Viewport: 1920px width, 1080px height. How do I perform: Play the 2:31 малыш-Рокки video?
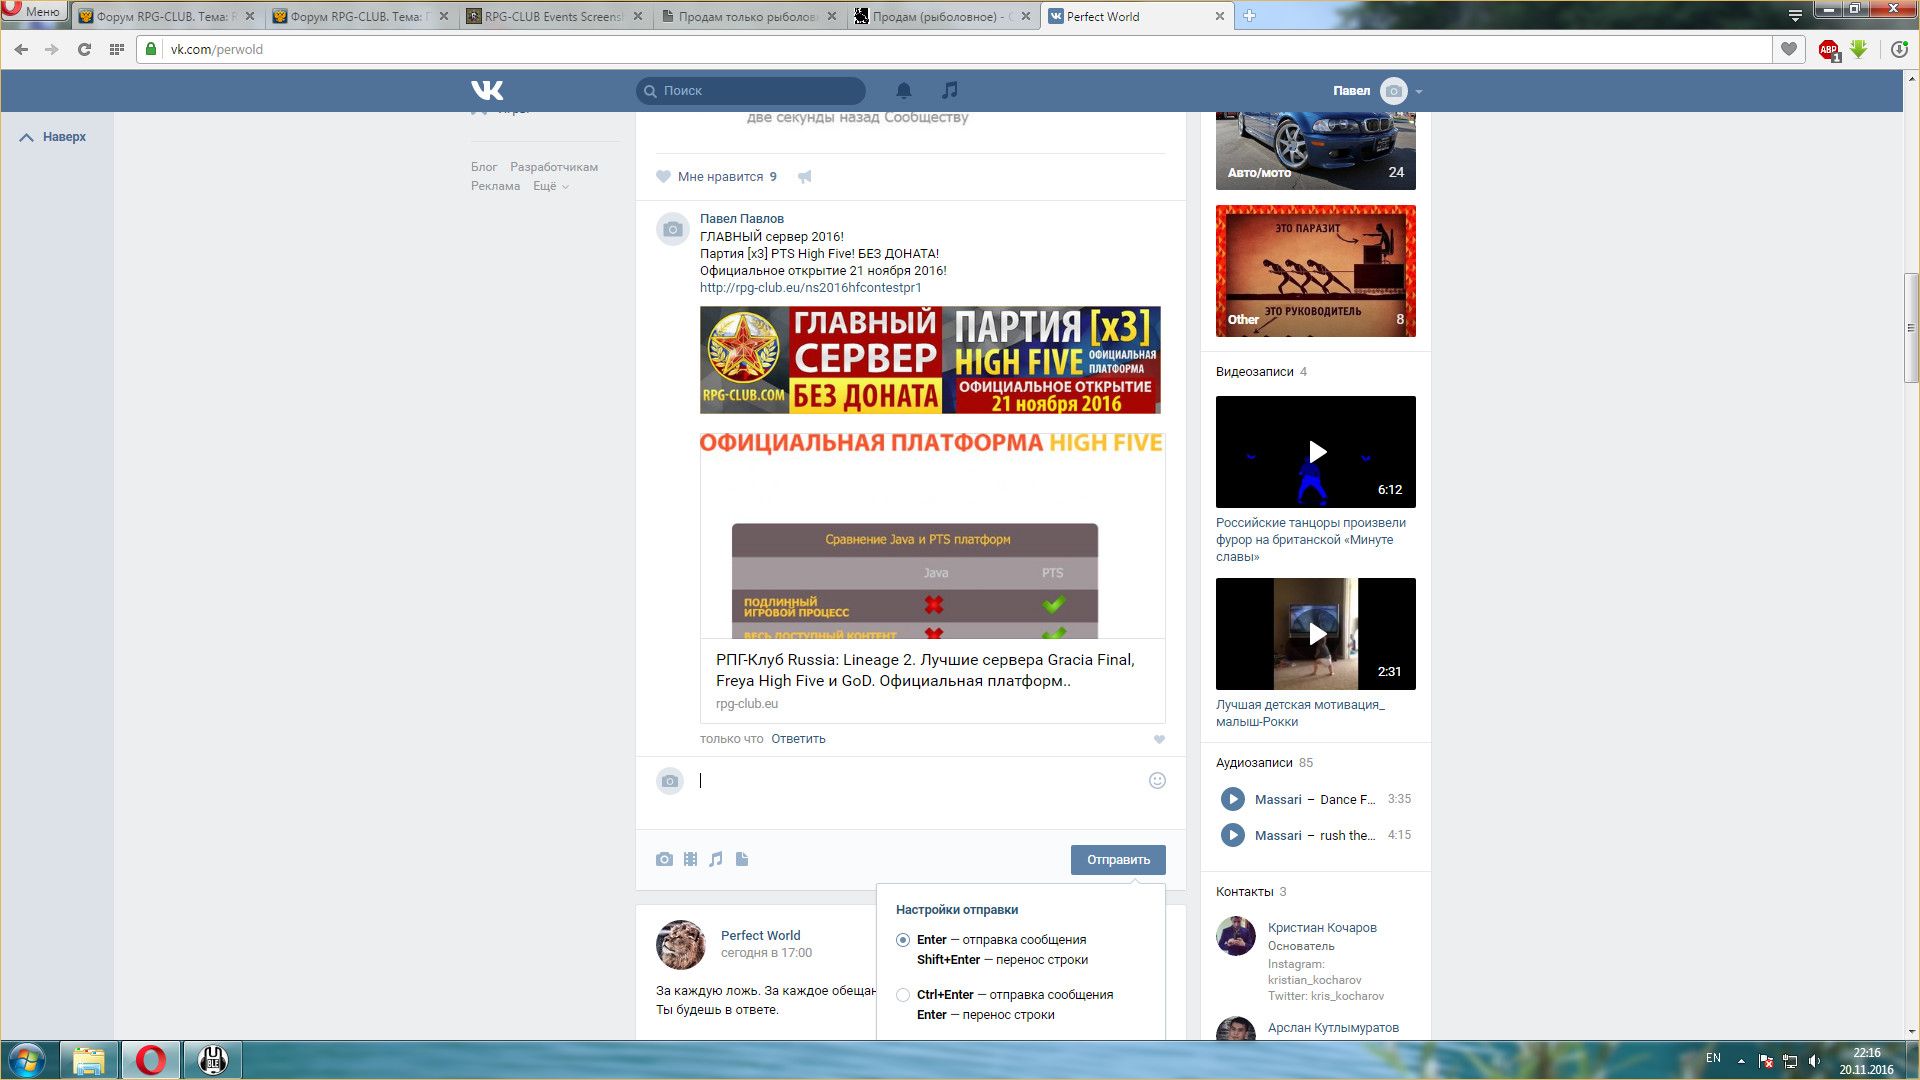pyautogui.click(x=1316, y=634)
